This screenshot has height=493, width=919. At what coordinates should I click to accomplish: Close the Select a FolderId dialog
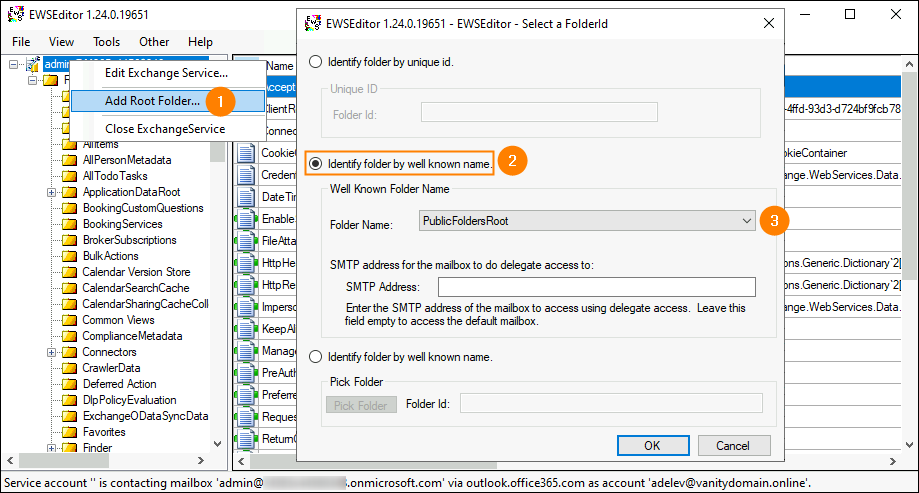click(x=769, y=23)
